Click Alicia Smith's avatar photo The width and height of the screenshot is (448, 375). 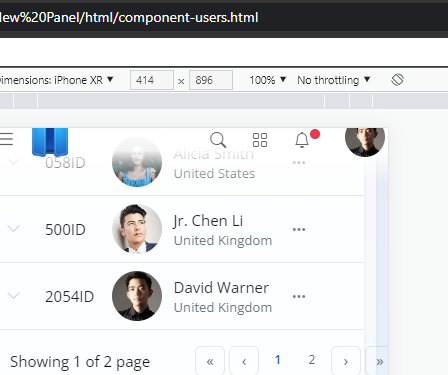(x=137, y=162)
